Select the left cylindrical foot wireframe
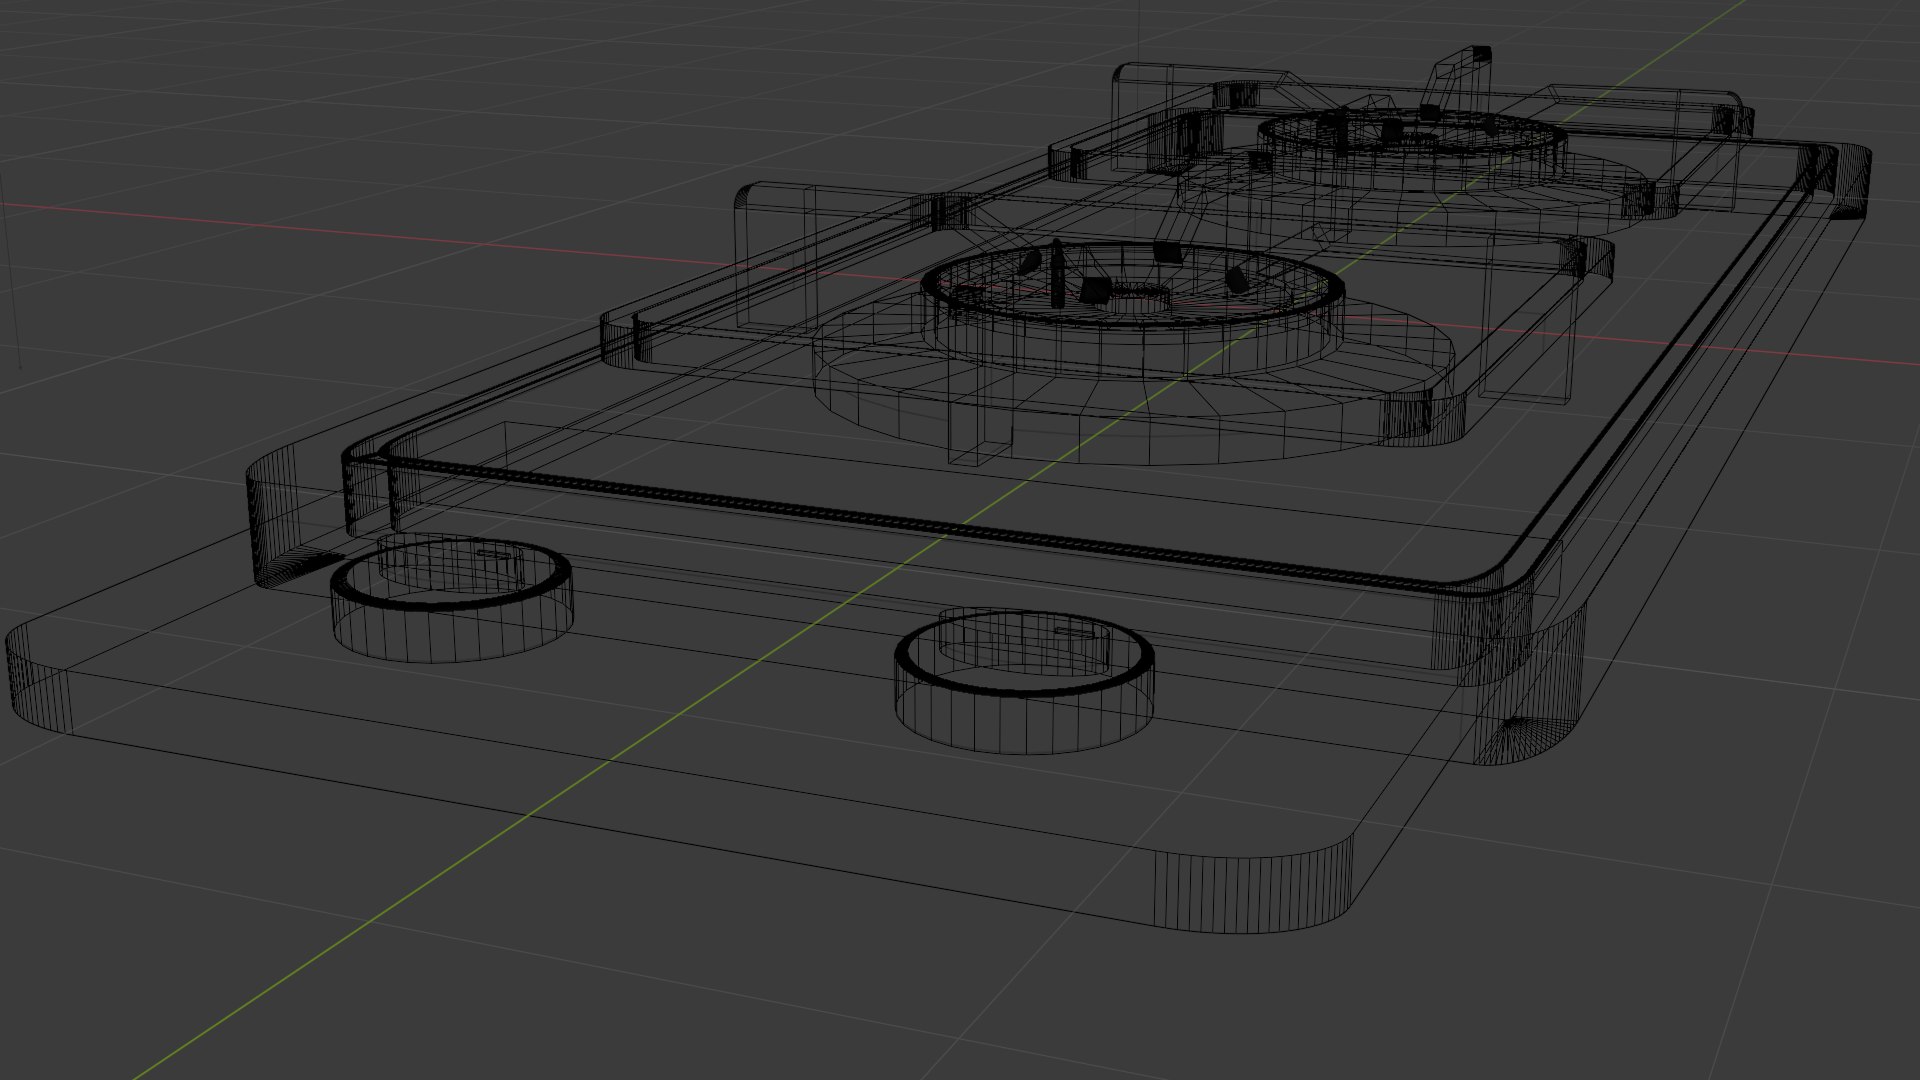1920x1080 pixels. click(452, 598)
